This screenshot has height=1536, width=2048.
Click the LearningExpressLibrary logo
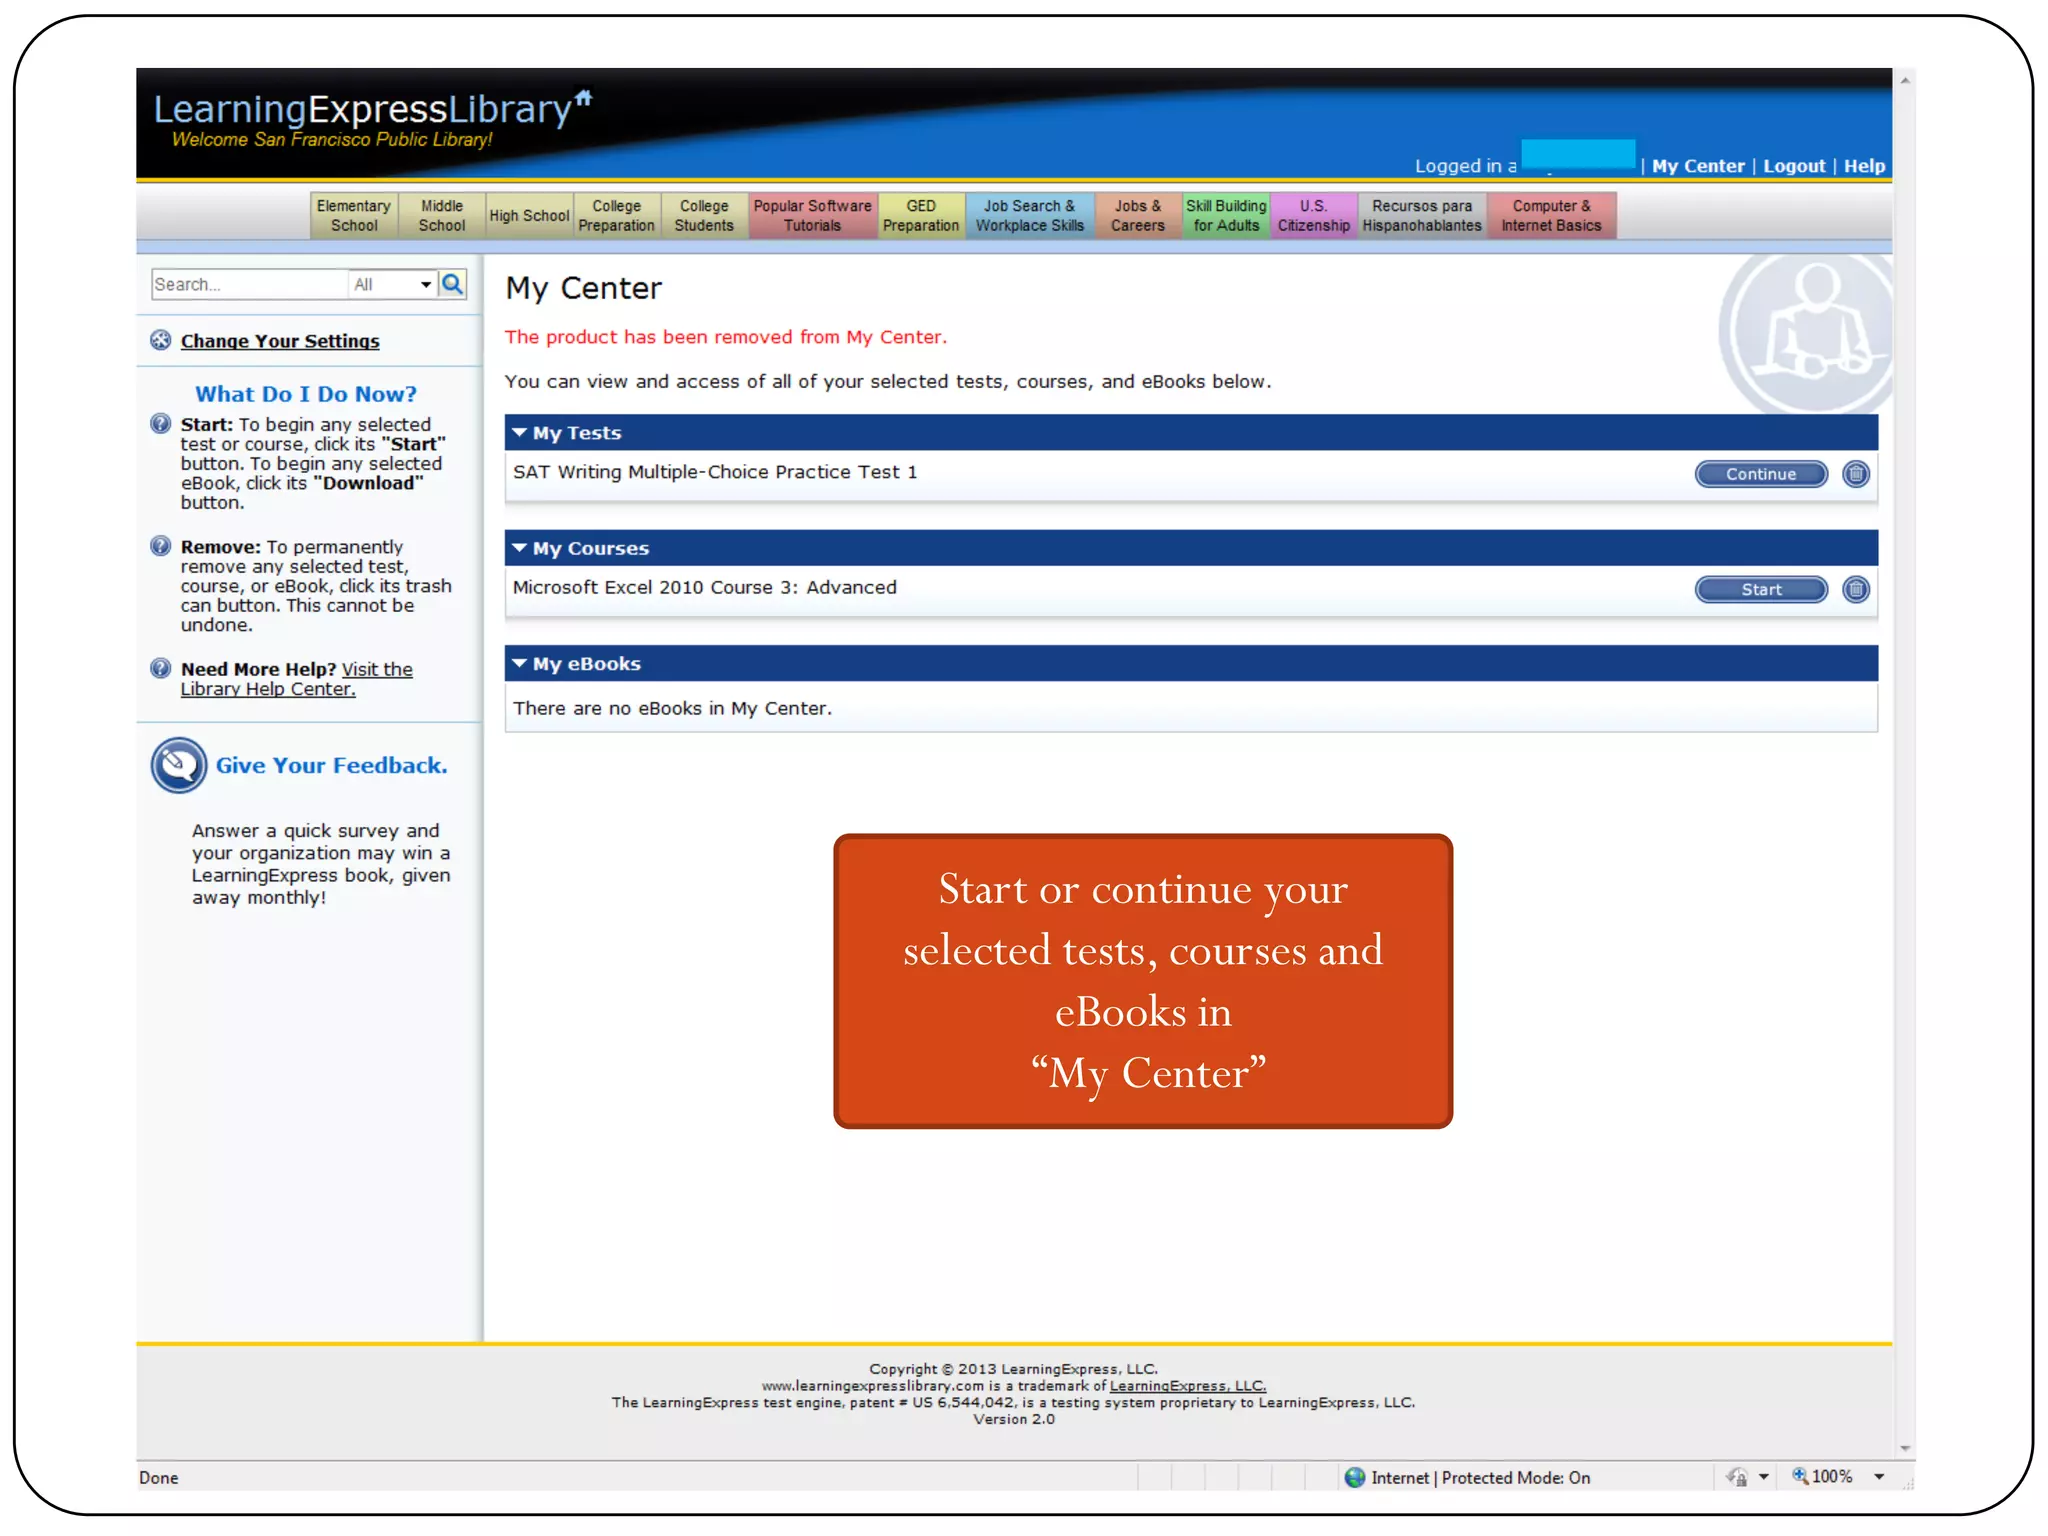[372, 109]
